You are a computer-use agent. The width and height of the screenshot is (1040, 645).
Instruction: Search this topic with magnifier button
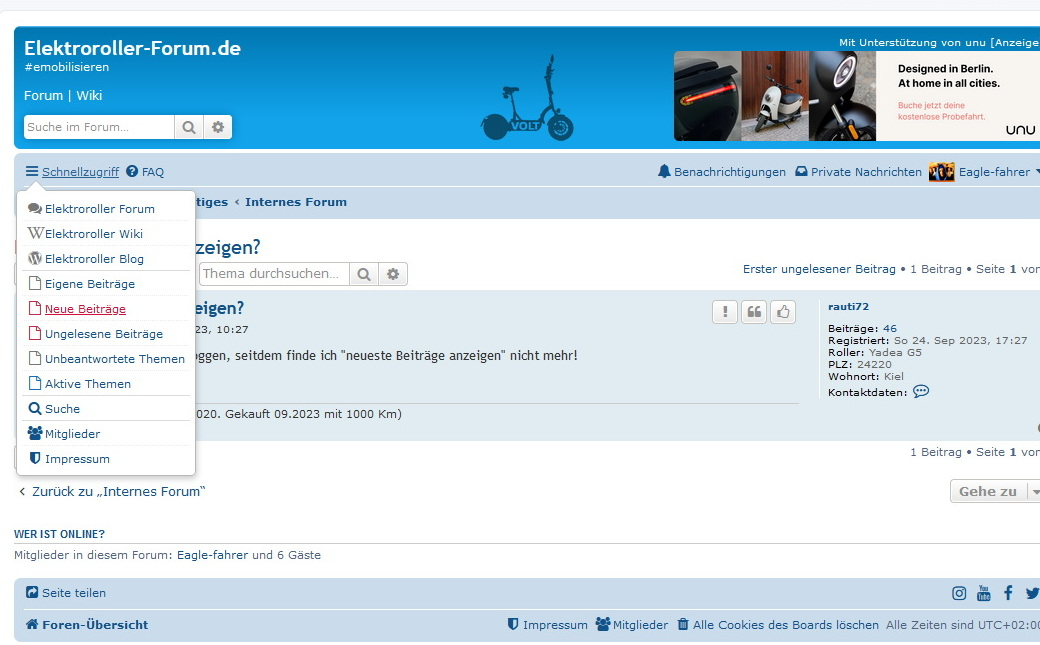click(365, 274)
